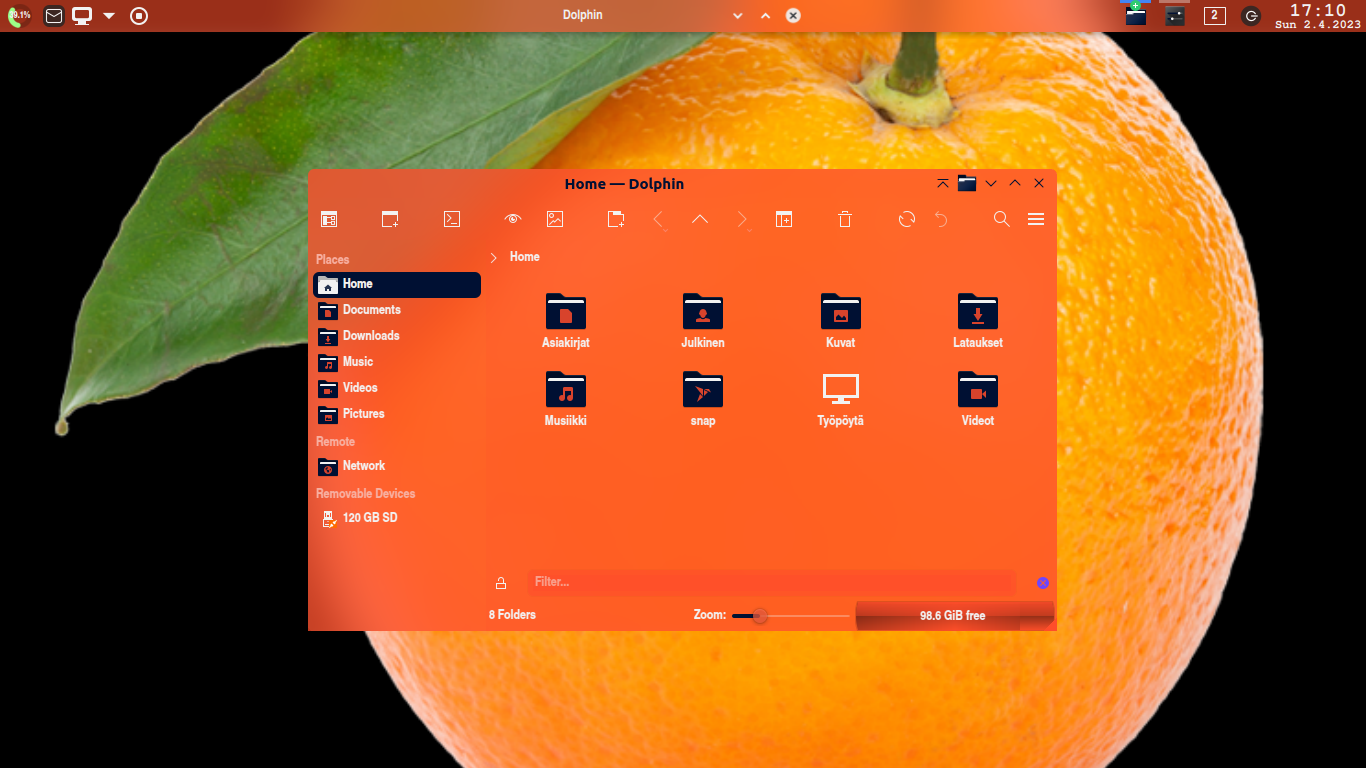
Task: Click the Removable Devices header
Action: coord(366,494)
